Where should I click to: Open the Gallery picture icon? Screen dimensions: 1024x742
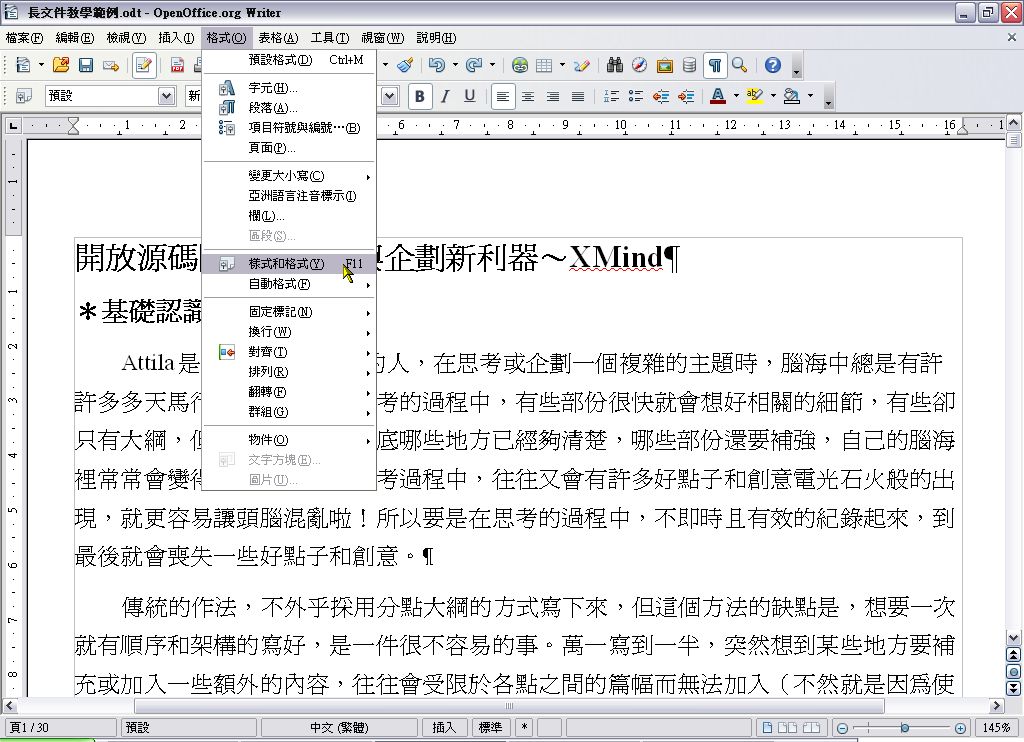coord(664,65)
